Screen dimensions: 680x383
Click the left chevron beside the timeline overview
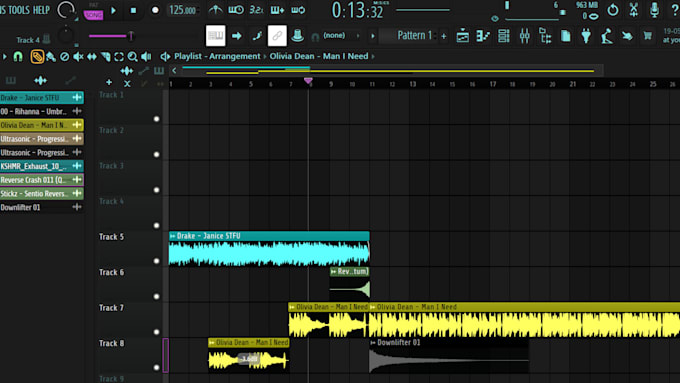[174, 70]
